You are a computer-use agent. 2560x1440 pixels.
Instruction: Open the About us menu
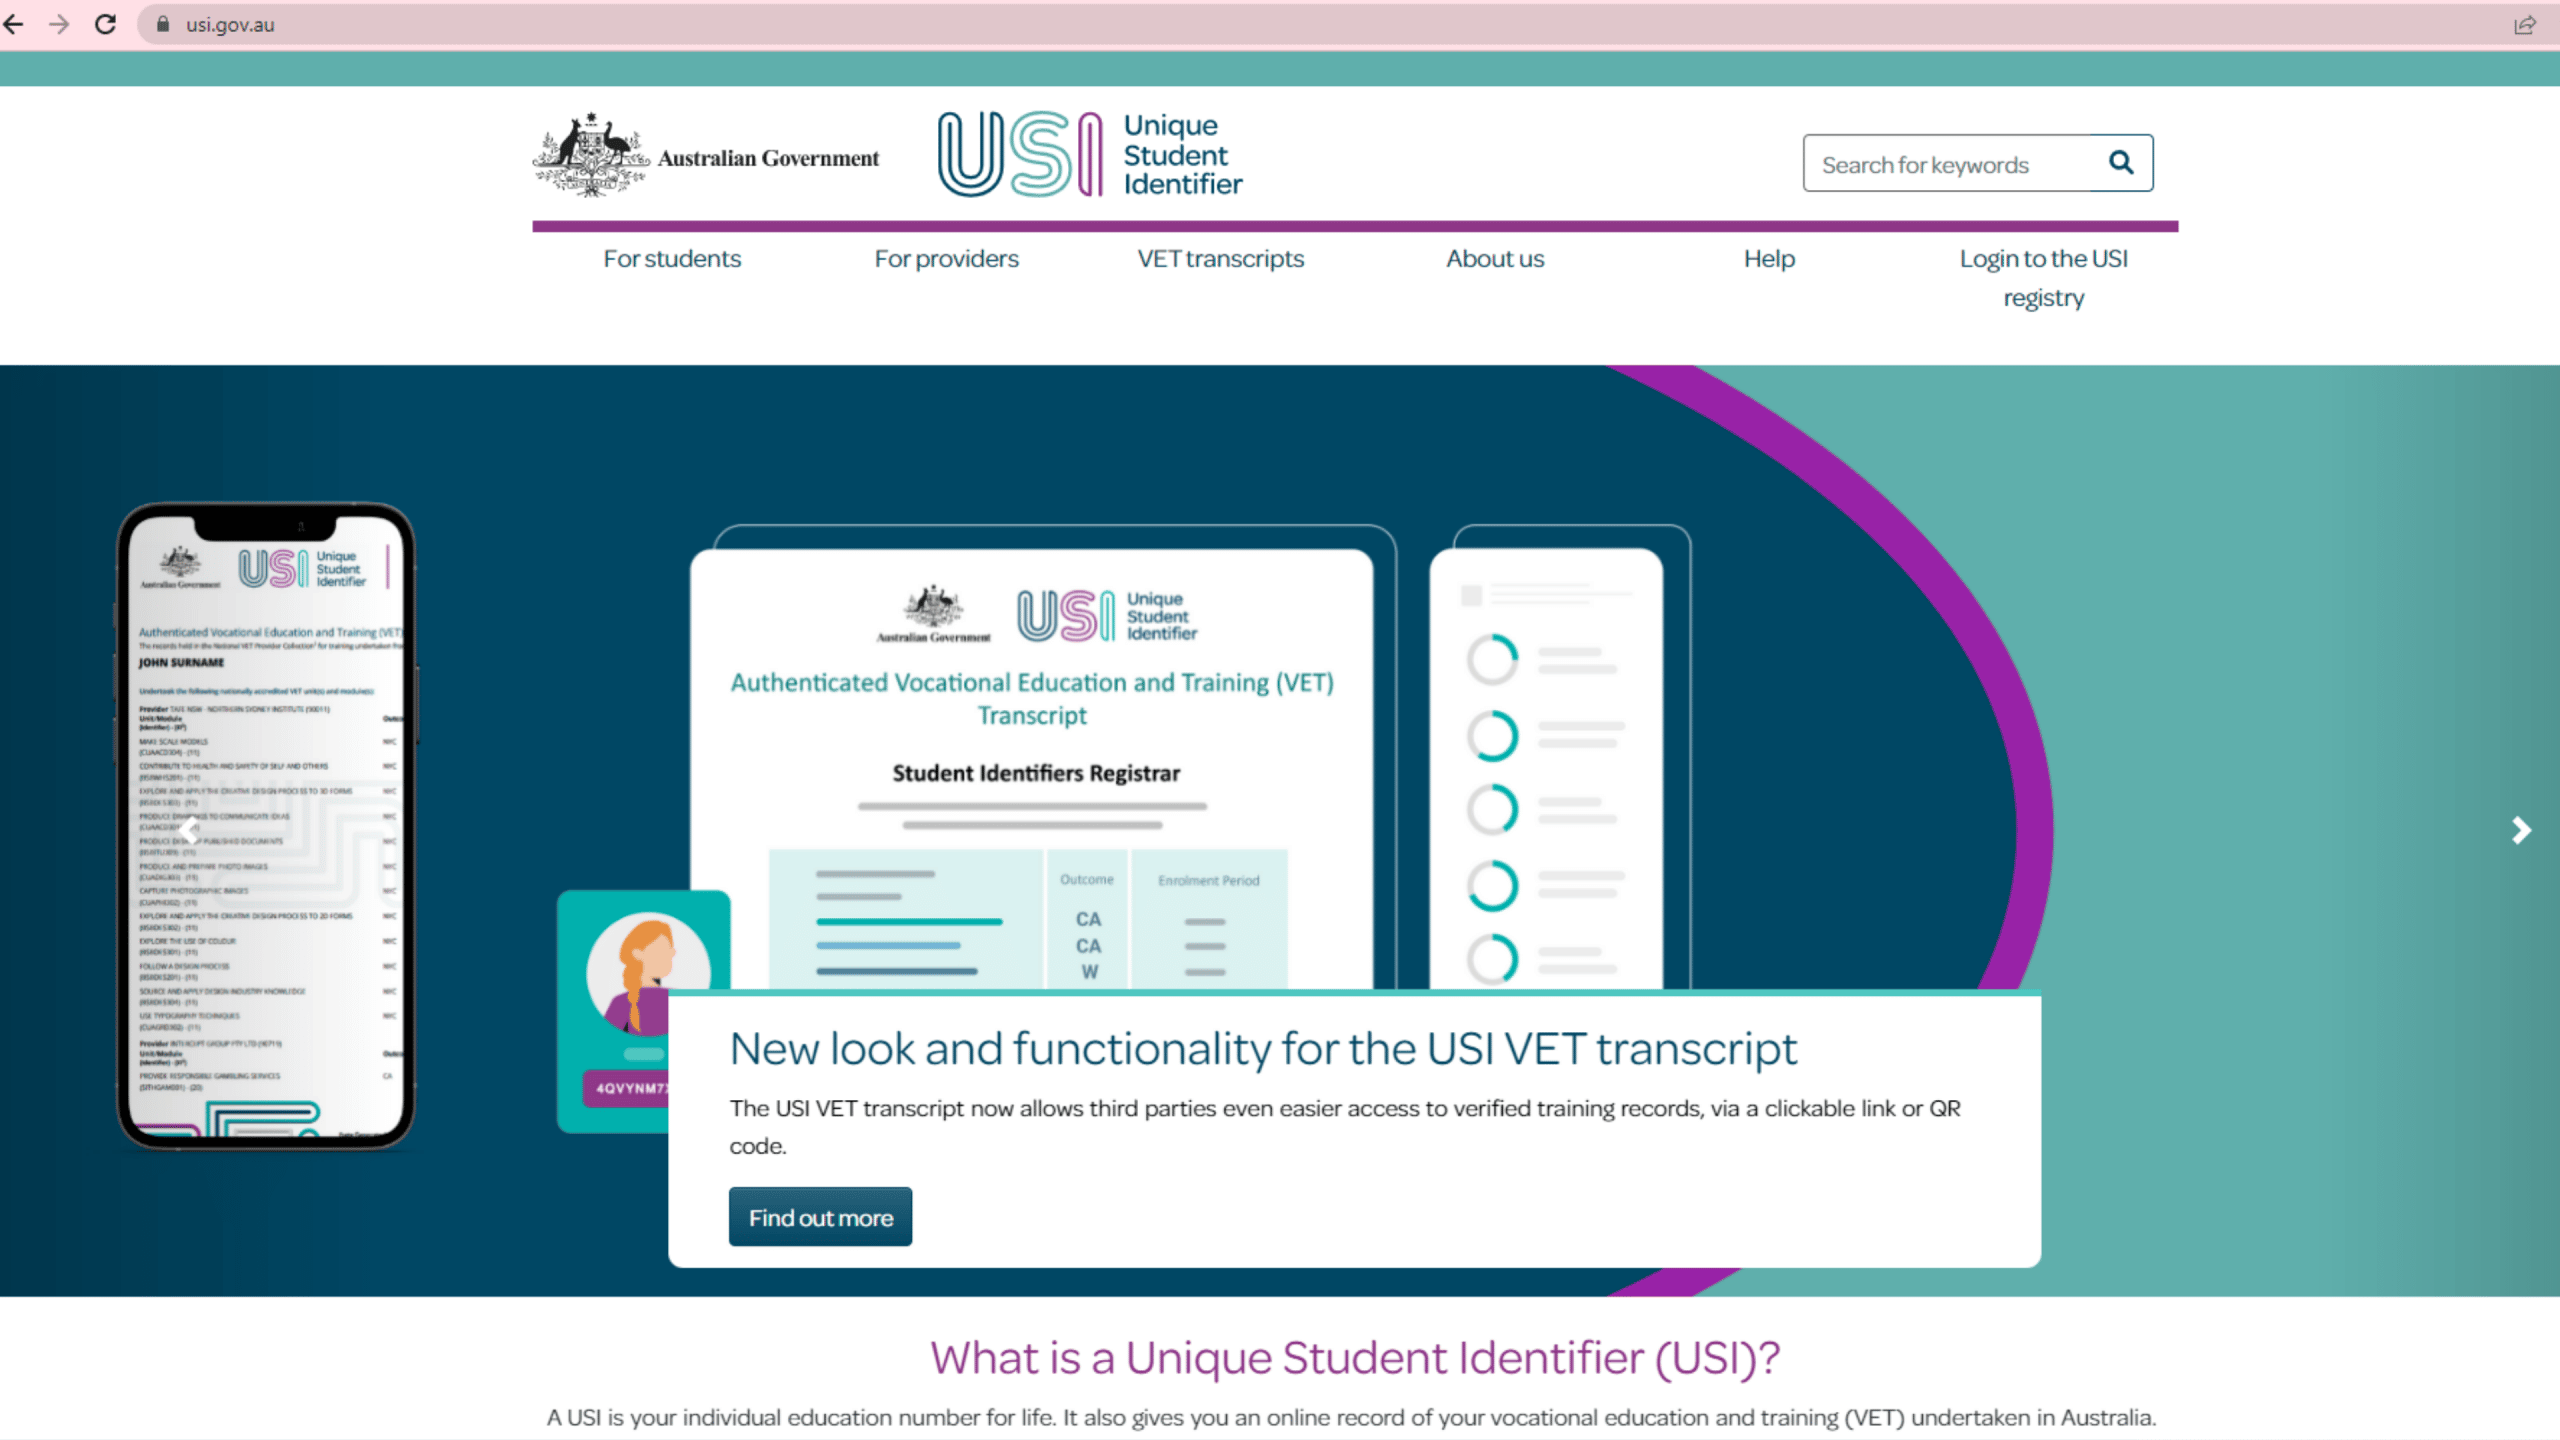1495,259
